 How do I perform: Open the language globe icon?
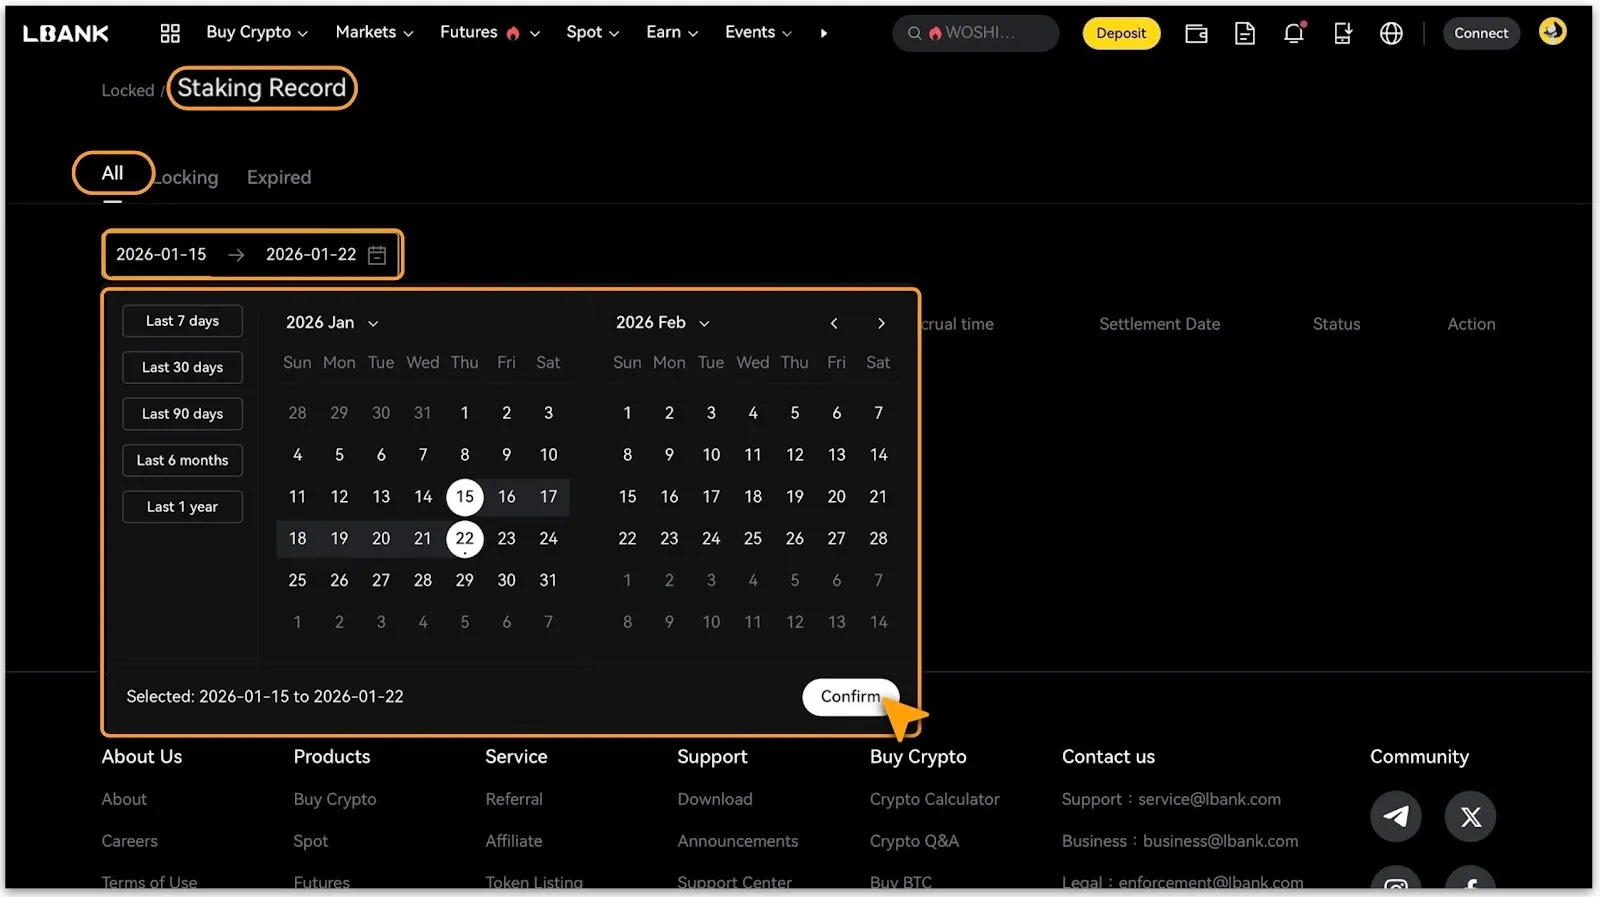[x=1391, y=33]
